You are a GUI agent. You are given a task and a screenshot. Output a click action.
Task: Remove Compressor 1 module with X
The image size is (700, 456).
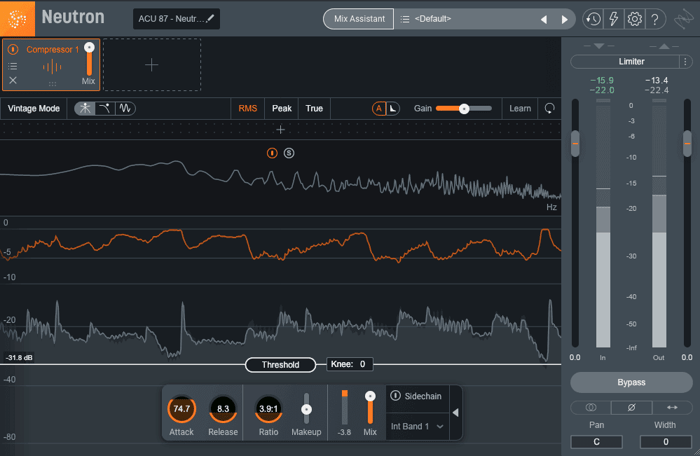click(13, 80)
